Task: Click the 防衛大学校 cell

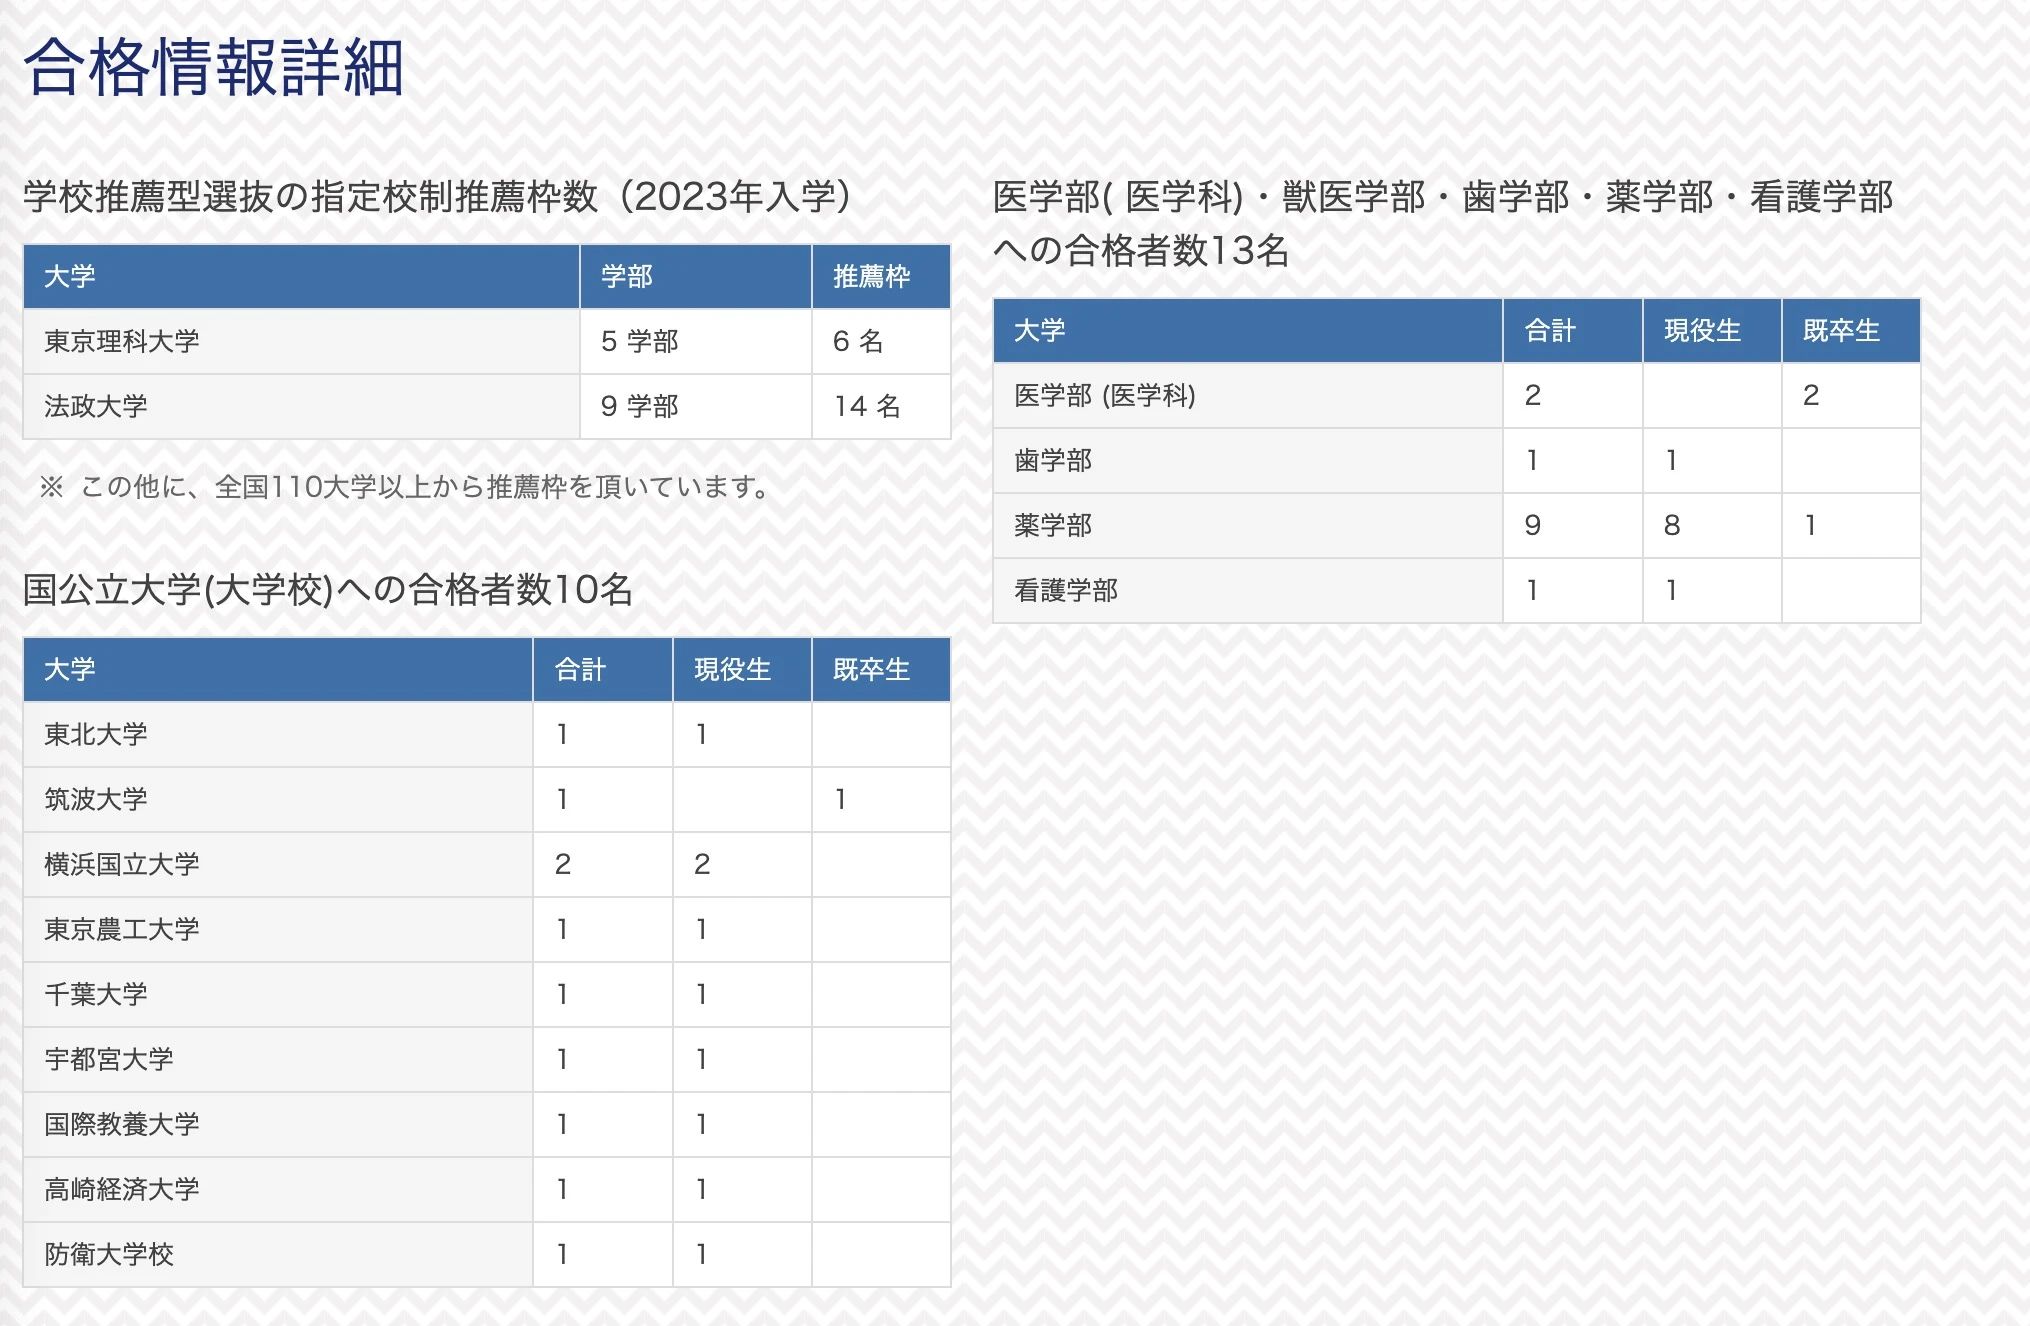Action: coord(108,1255)
